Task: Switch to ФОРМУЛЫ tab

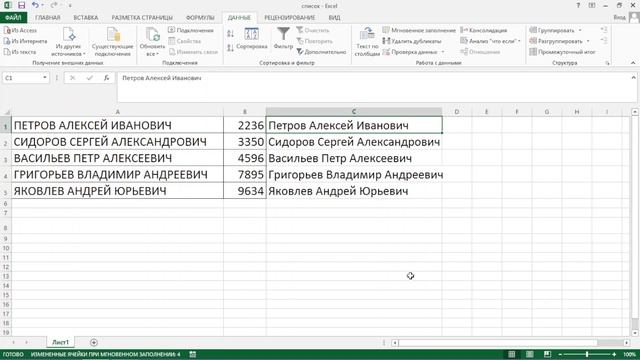Action: (200, 18)
